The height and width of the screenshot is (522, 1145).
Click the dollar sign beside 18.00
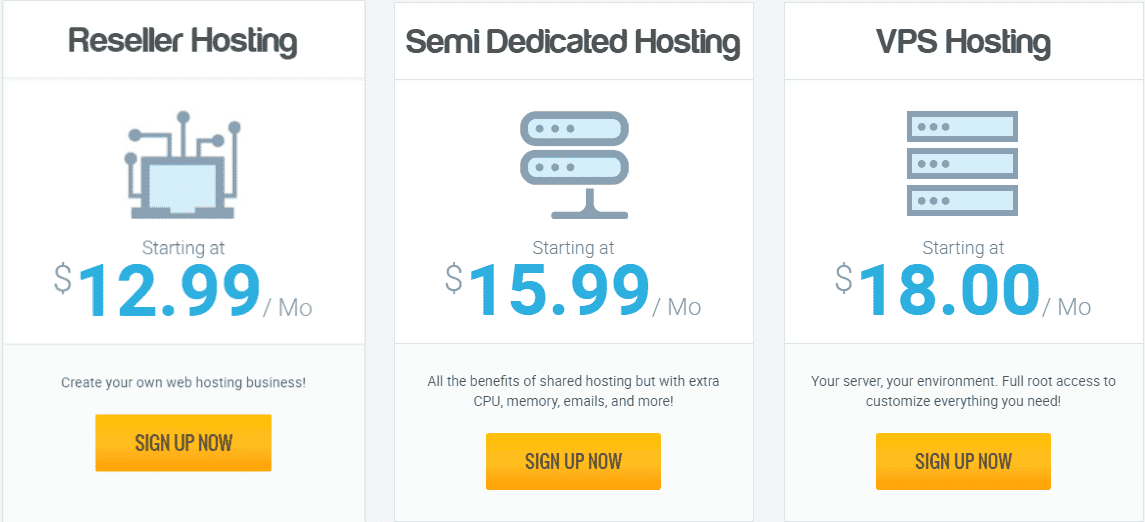844,279
